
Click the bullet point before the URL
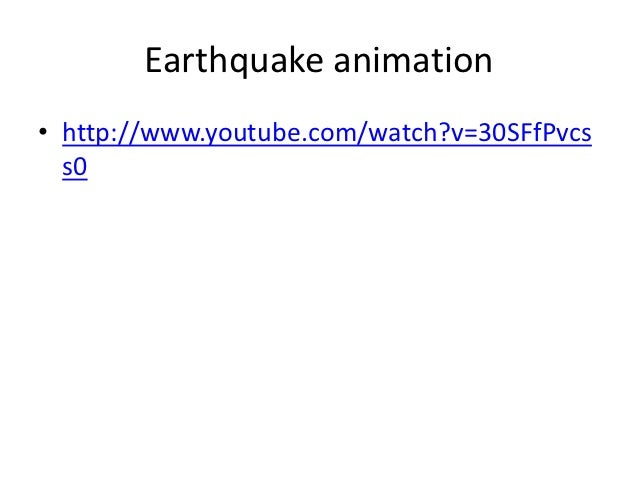point(43,131)
